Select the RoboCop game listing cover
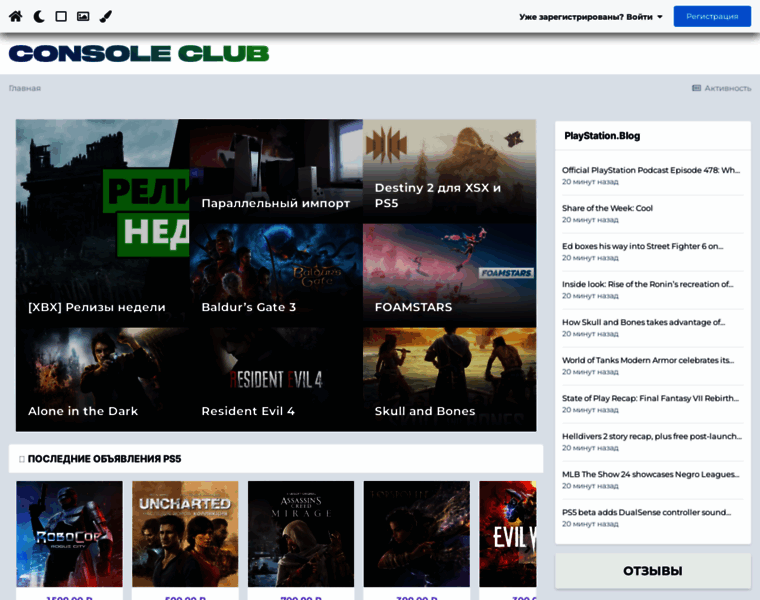 point(69,534)
